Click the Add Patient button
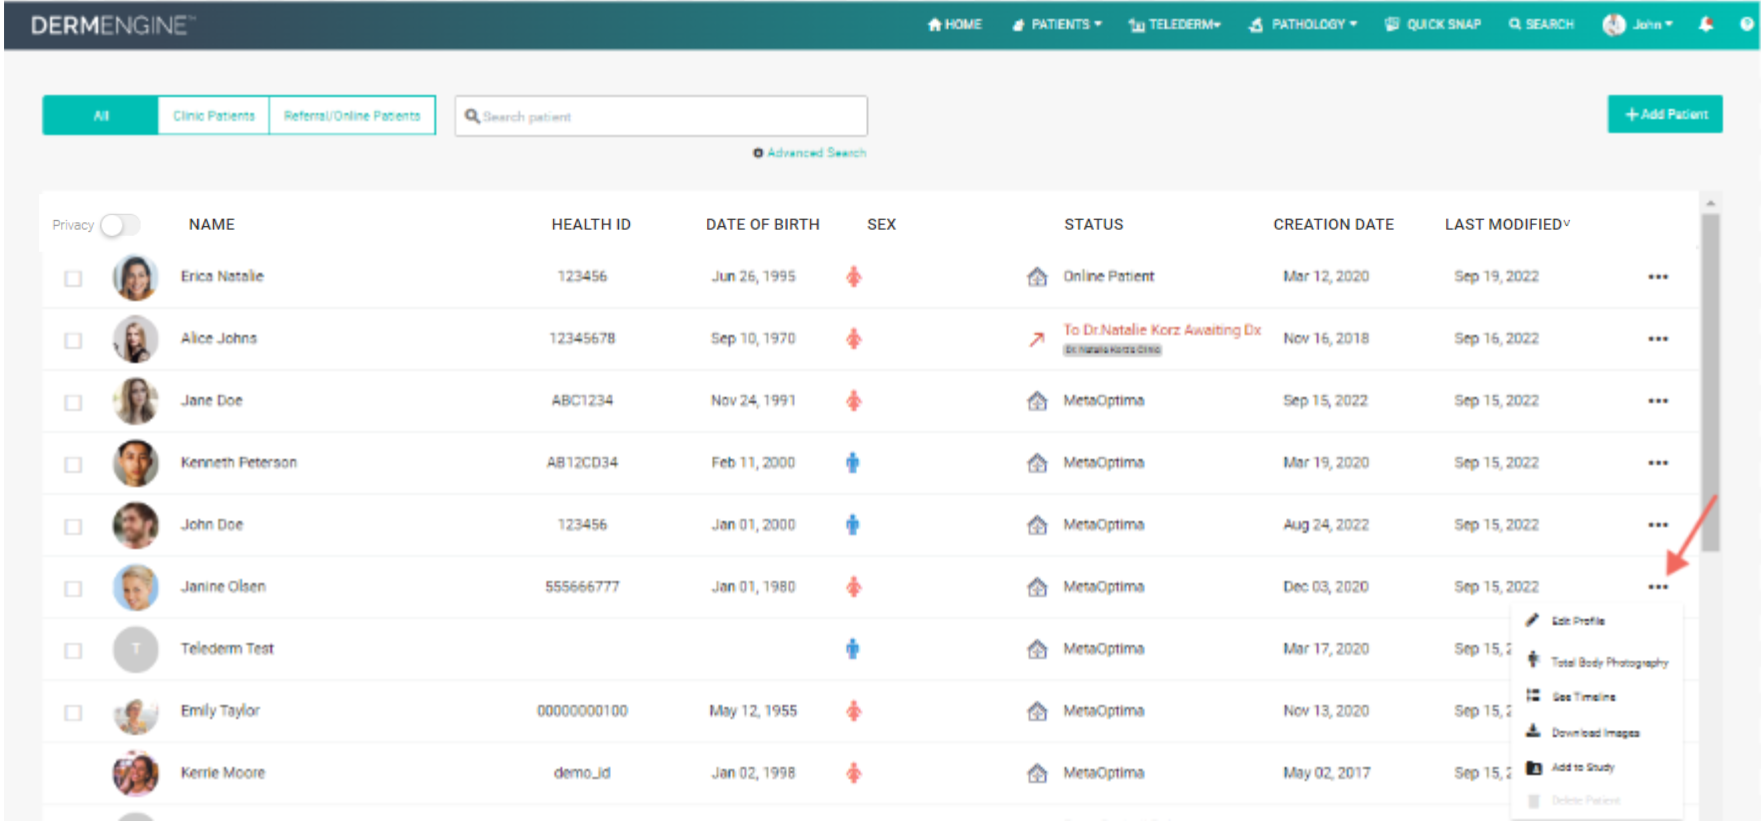This screenshot has width=1761, height=834. point(1665,114)
